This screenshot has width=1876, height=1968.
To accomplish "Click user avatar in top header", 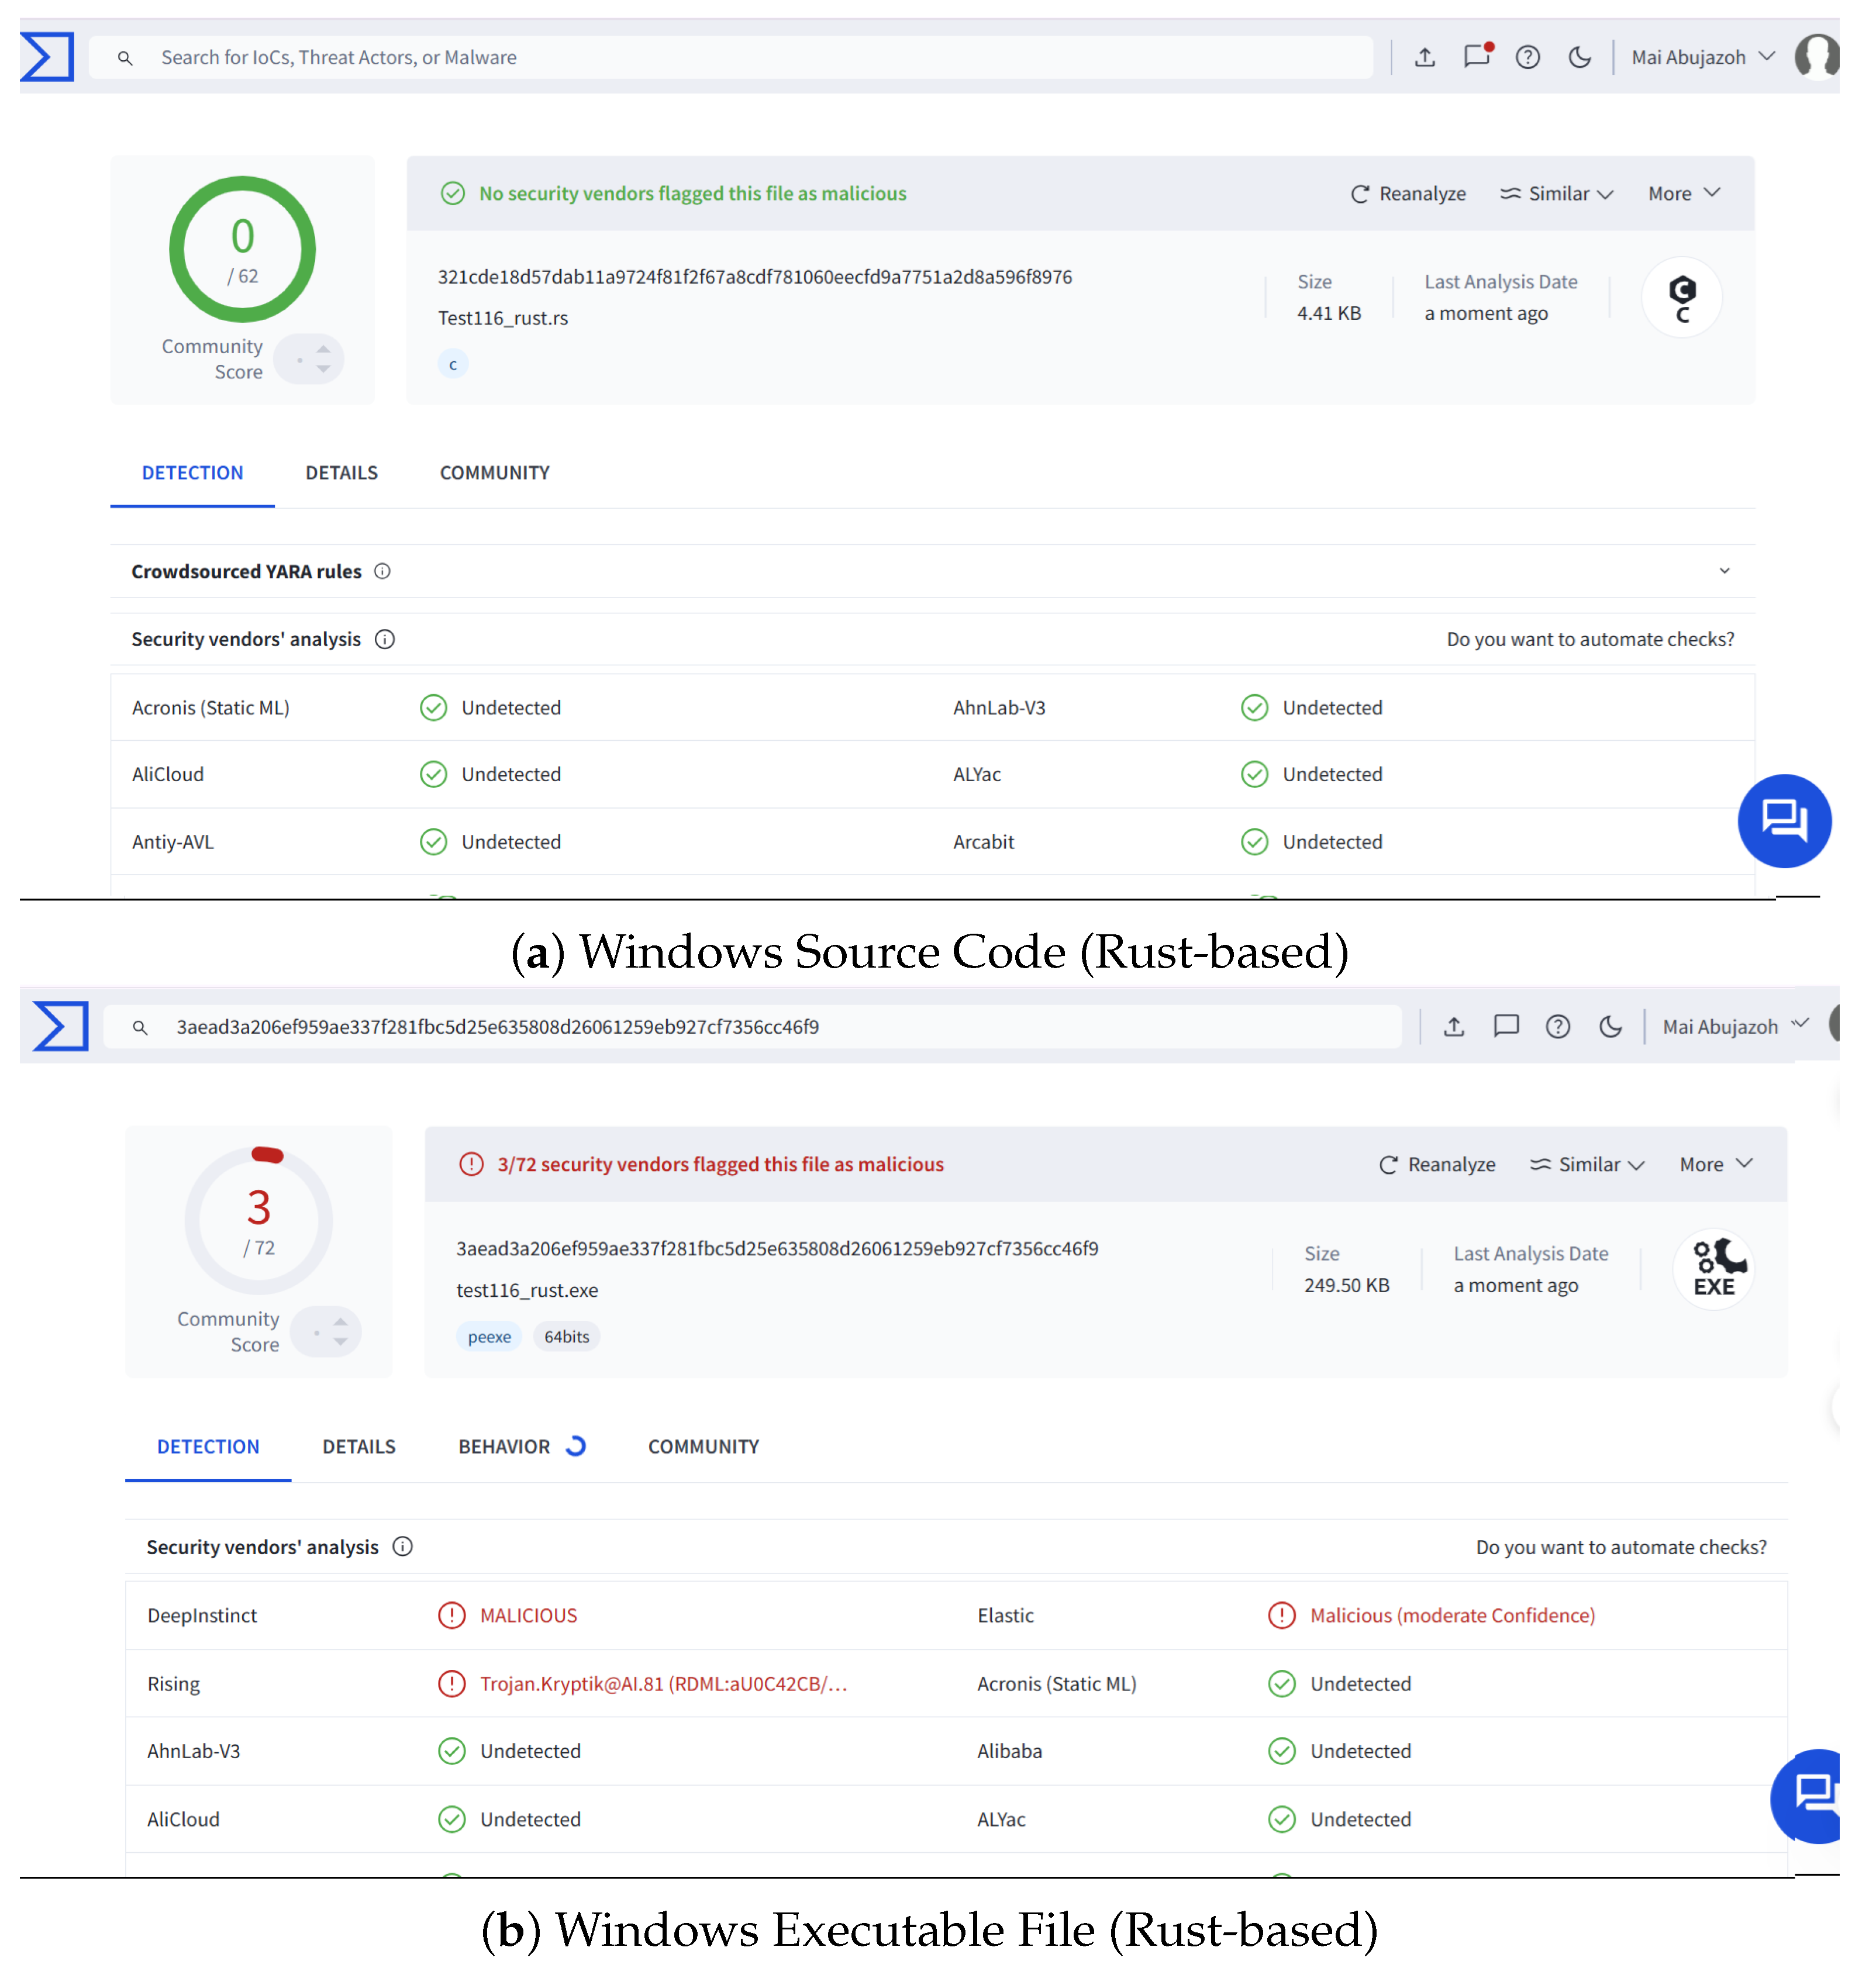I will coord(1818,56).
